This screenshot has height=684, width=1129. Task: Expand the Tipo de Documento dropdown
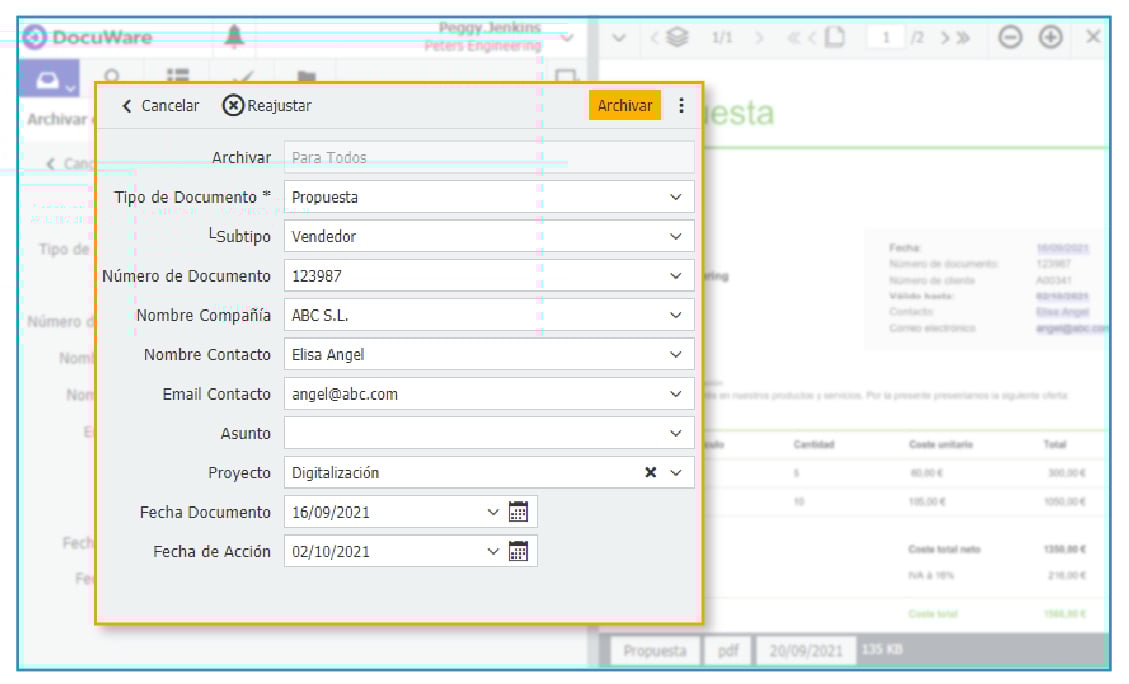[x=676, y=197]
